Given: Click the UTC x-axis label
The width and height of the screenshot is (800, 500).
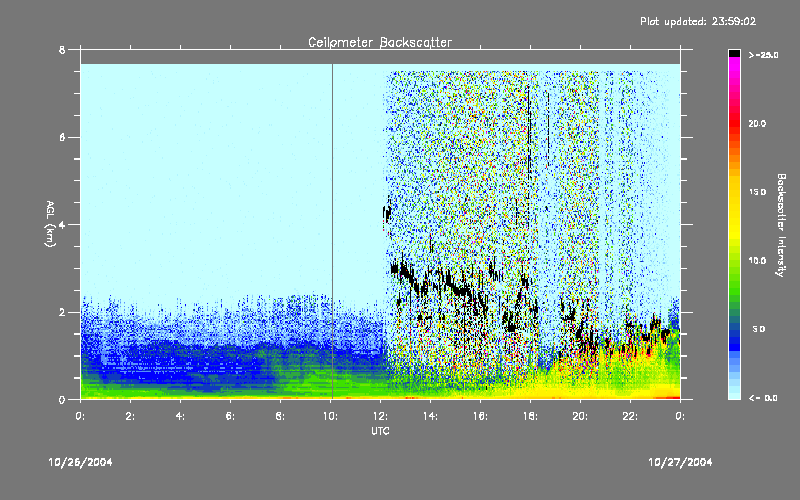Looking at the screenshot, I should [x=380, y=431].
